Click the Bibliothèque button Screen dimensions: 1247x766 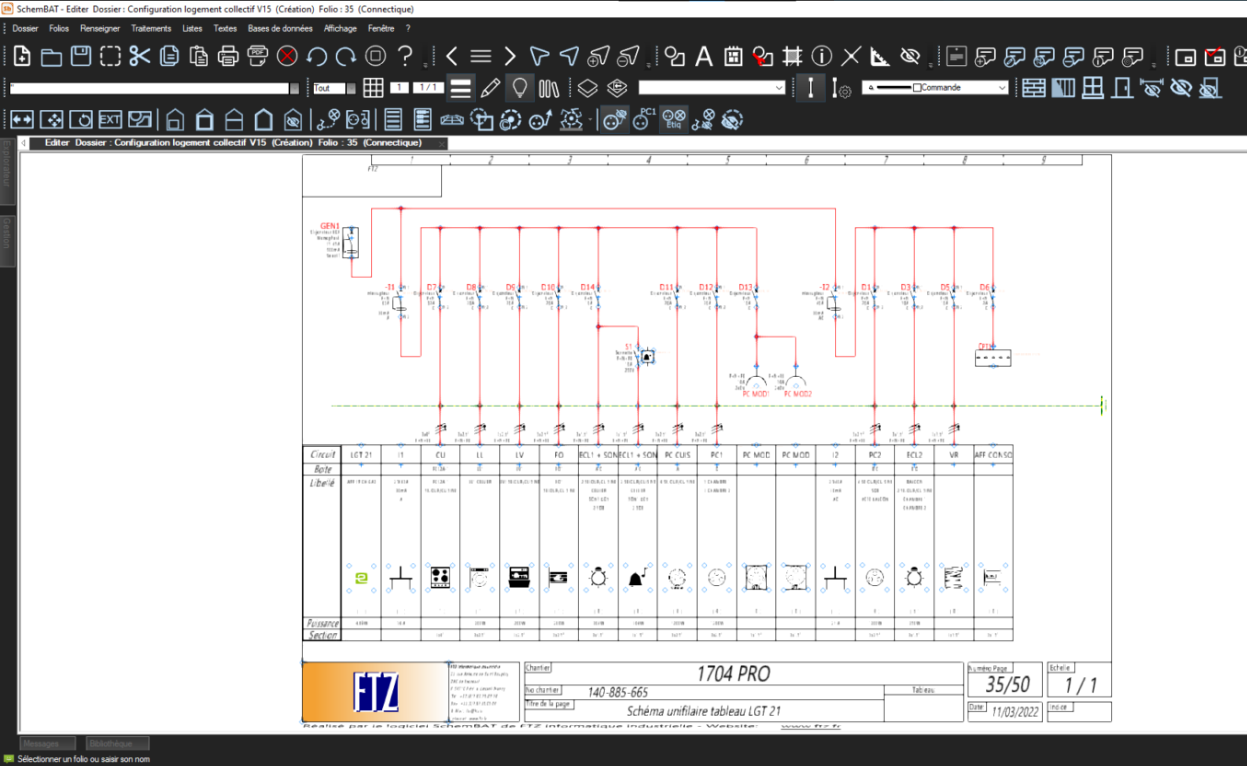117,744
